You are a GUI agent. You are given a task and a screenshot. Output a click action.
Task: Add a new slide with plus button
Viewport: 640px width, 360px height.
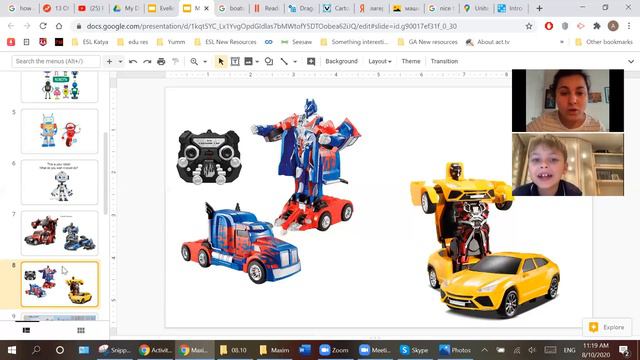[109, 62]
